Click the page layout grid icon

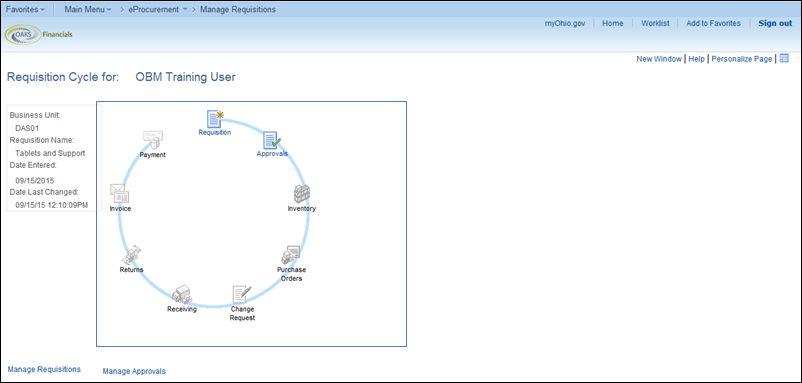pos(784,59)
